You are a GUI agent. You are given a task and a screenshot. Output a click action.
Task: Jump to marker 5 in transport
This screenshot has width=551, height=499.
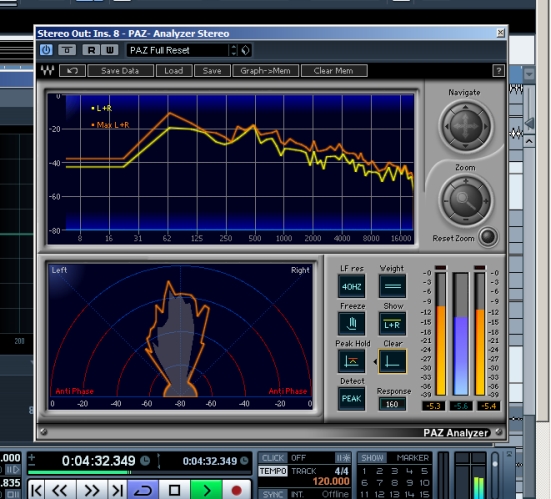pyautogui.click(x=424, y=471)
